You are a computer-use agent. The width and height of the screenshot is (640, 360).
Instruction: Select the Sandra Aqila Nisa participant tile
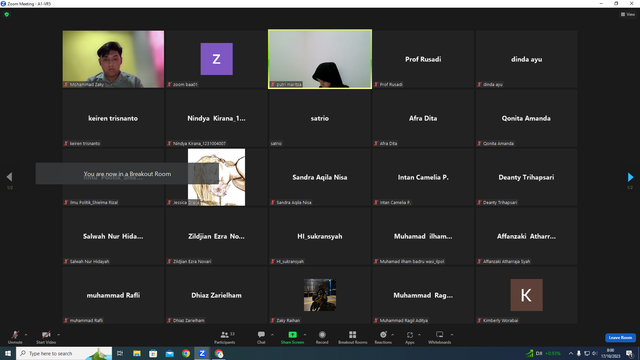pos(320,177)
